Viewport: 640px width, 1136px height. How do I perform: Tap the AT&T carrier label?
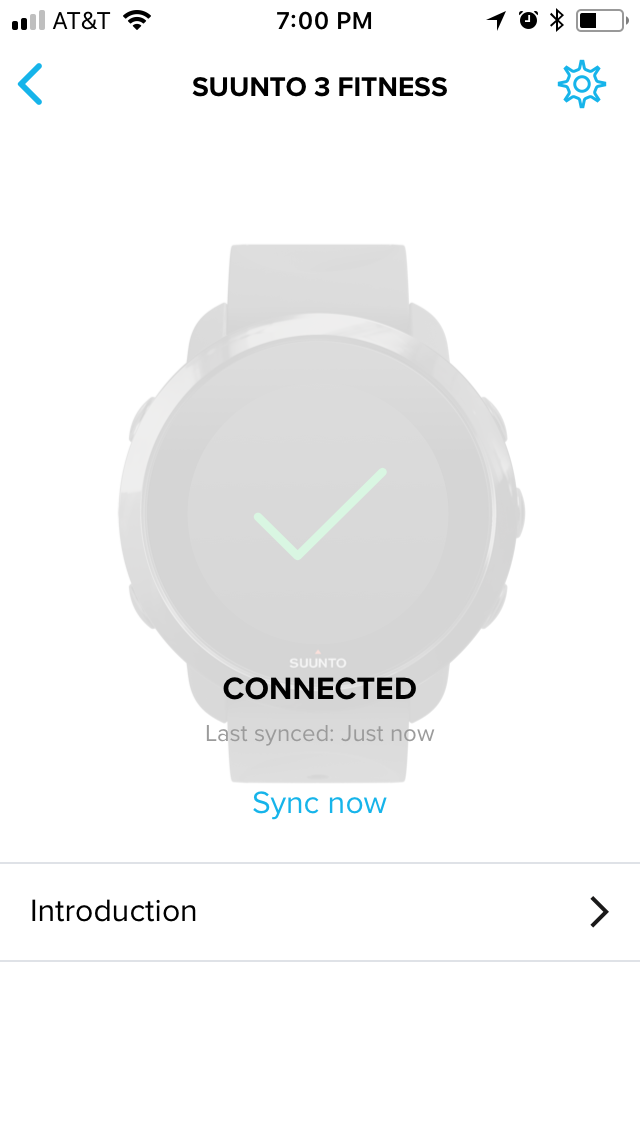pyautogui.click(x=81, y=21)
